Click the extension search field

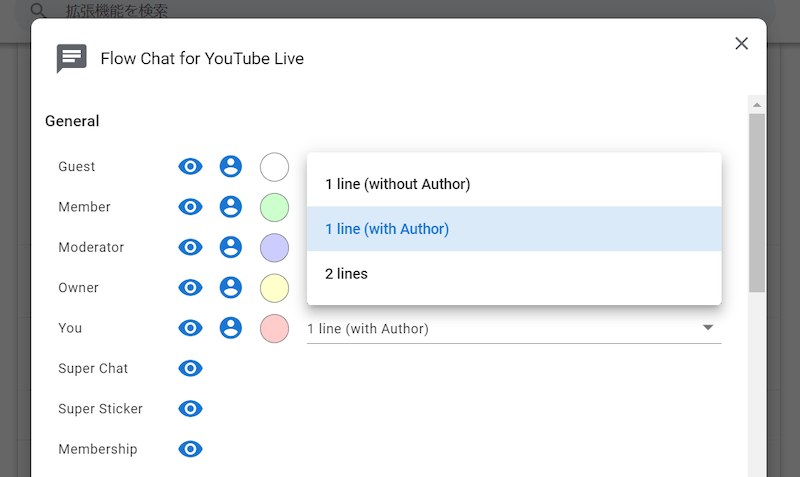tap(300, 12)
